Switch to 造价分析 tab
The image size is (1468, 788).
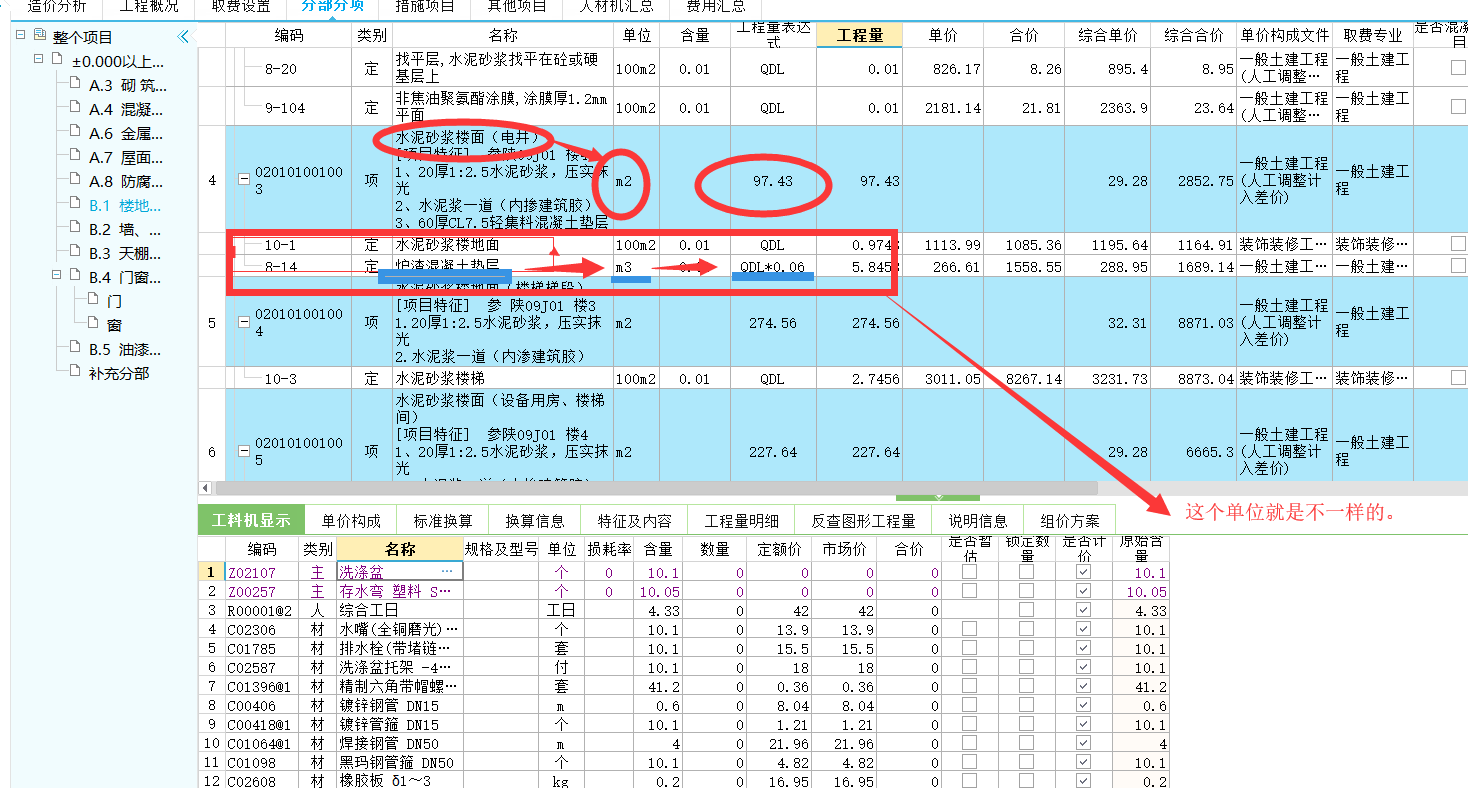pyautogui.click(x=57, y=6)
